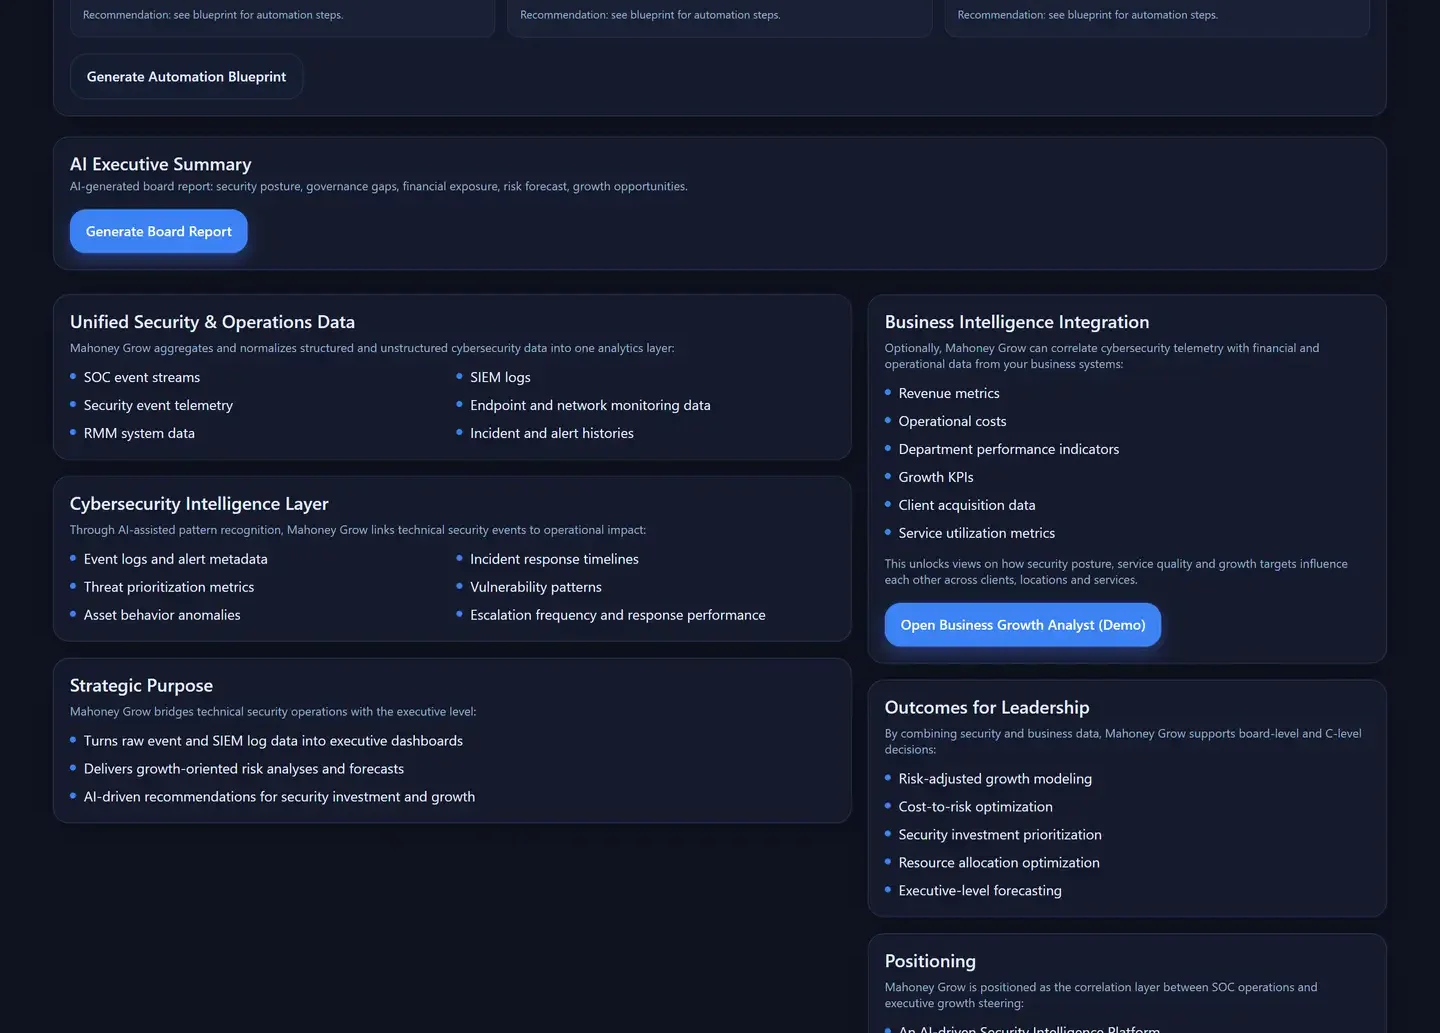Click the SOC event streams list item
This screenshot has width=1440, height=1033.
[142, 377]
